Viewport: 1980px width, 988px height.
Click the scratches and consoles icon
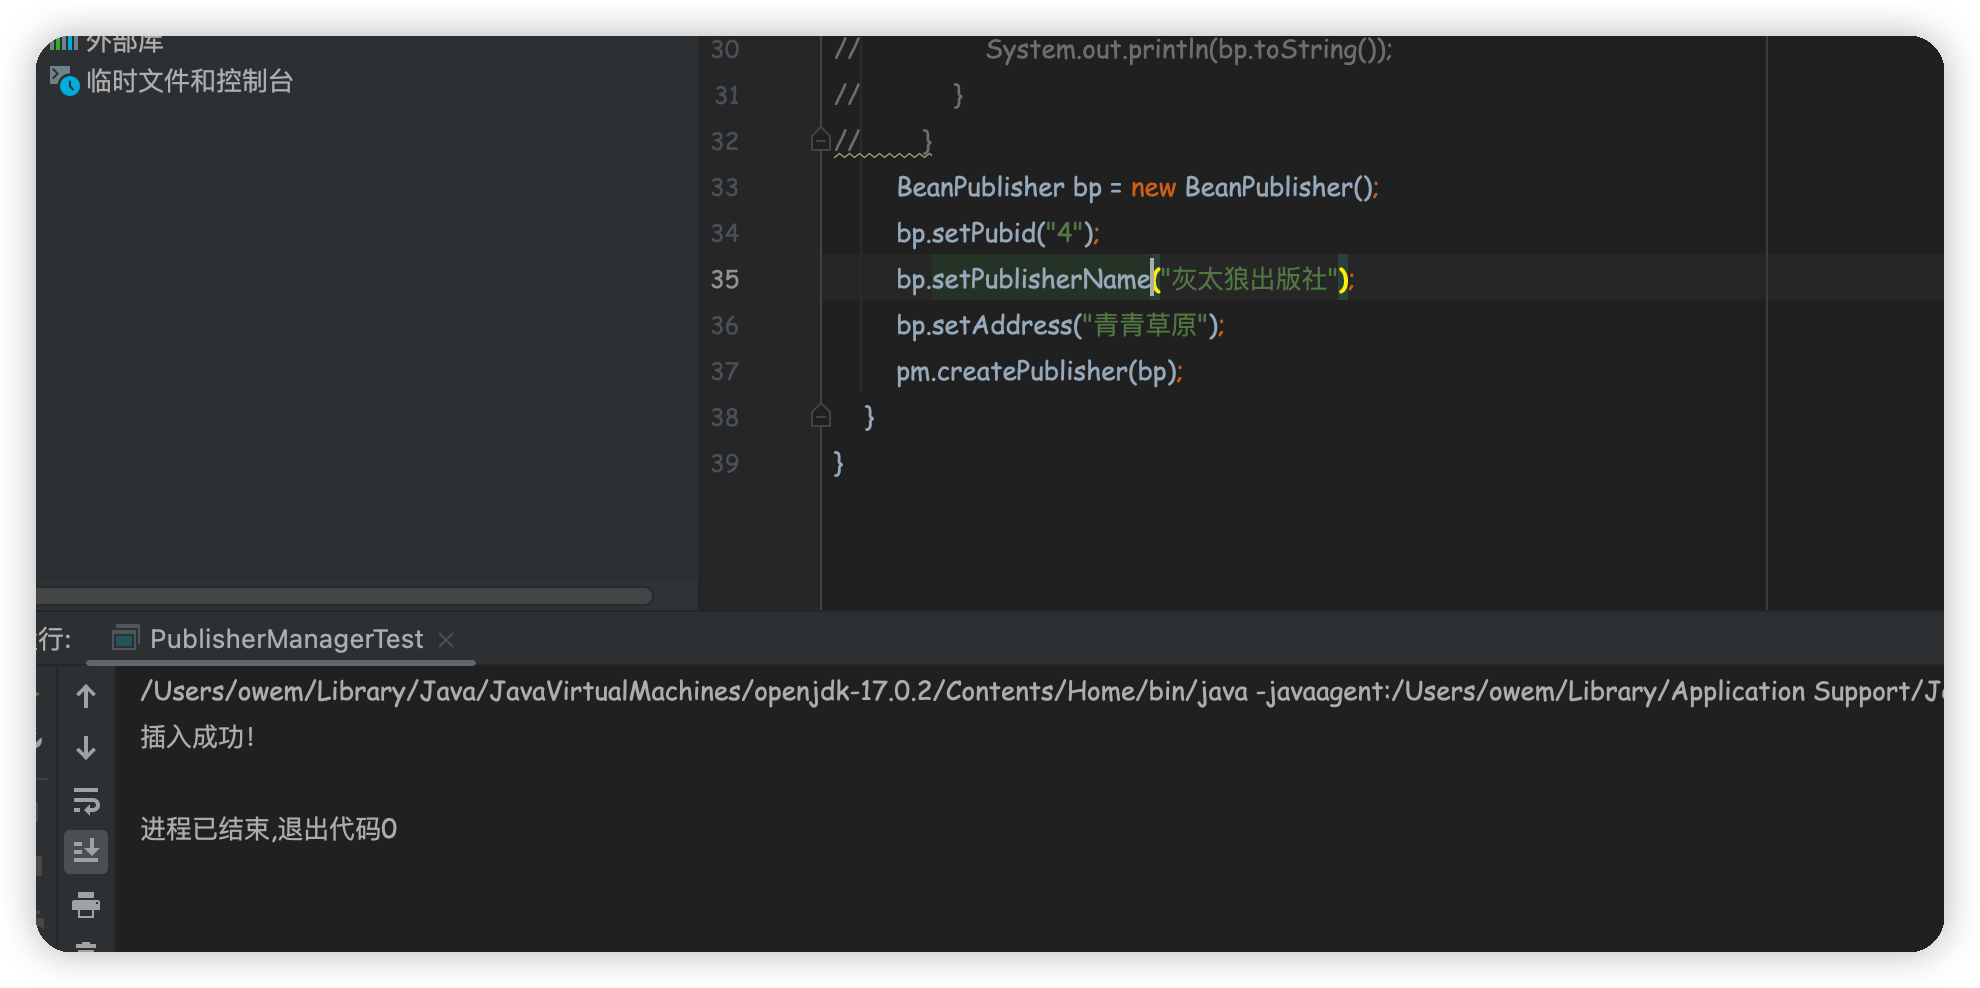(64, 81)
